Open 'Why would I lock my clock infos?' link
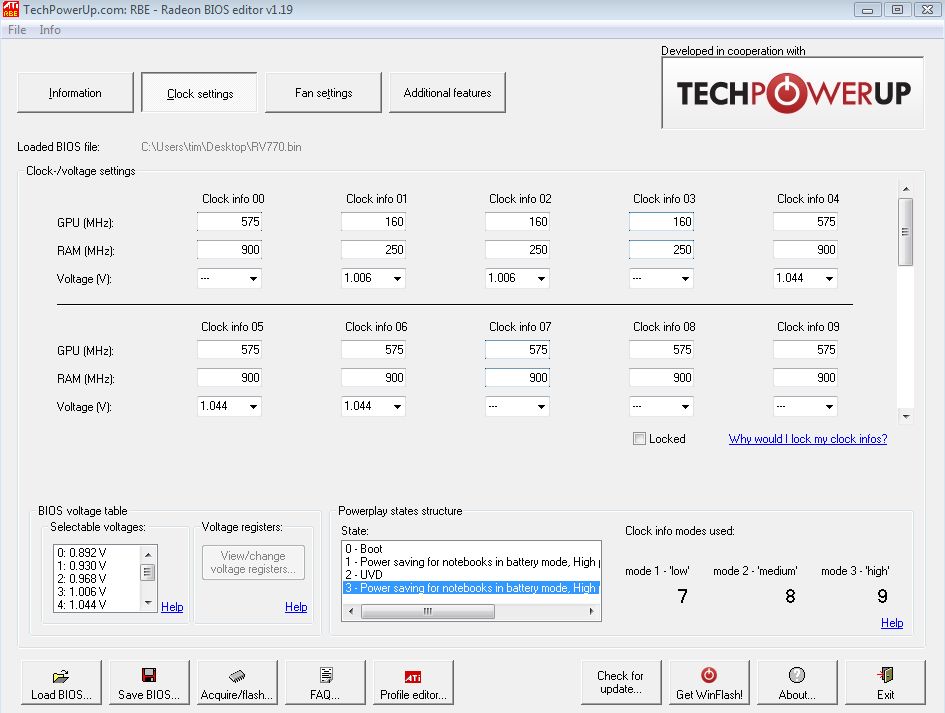 808,439
